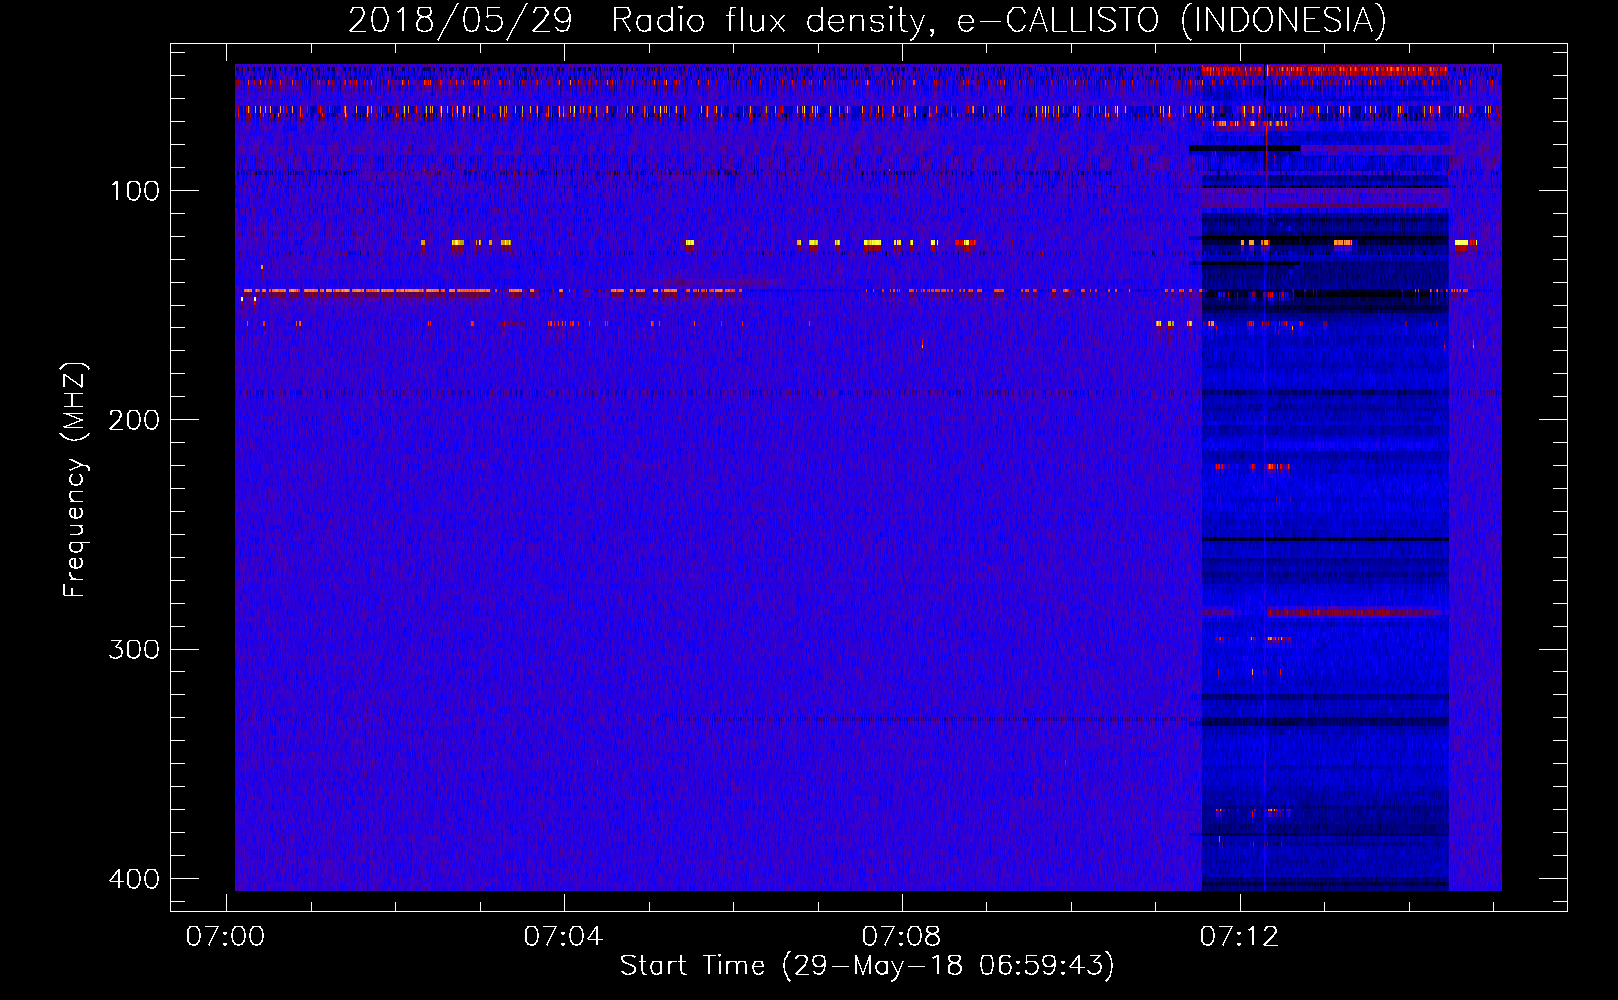
Task: Select the 07:00 time tick label
Action: pyautogui.click(x=226, y=937)
